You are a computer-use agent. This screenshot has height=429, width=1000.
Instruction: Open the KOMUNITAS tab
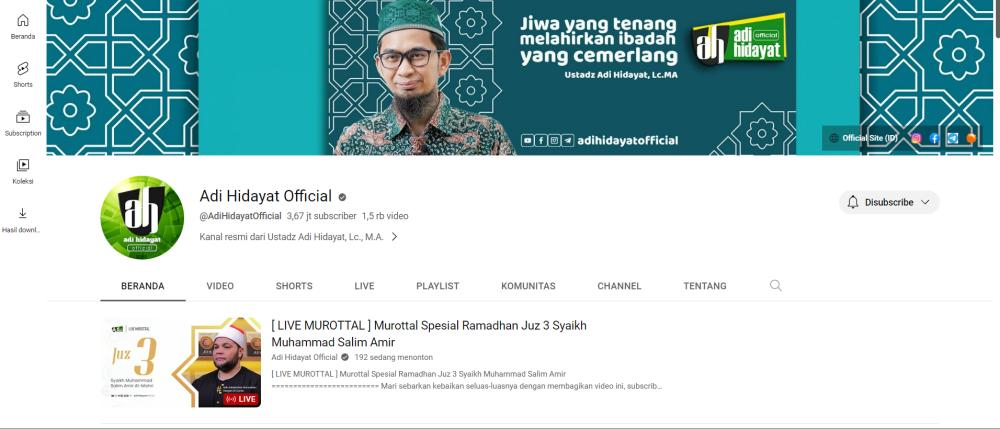click(528, 286)
